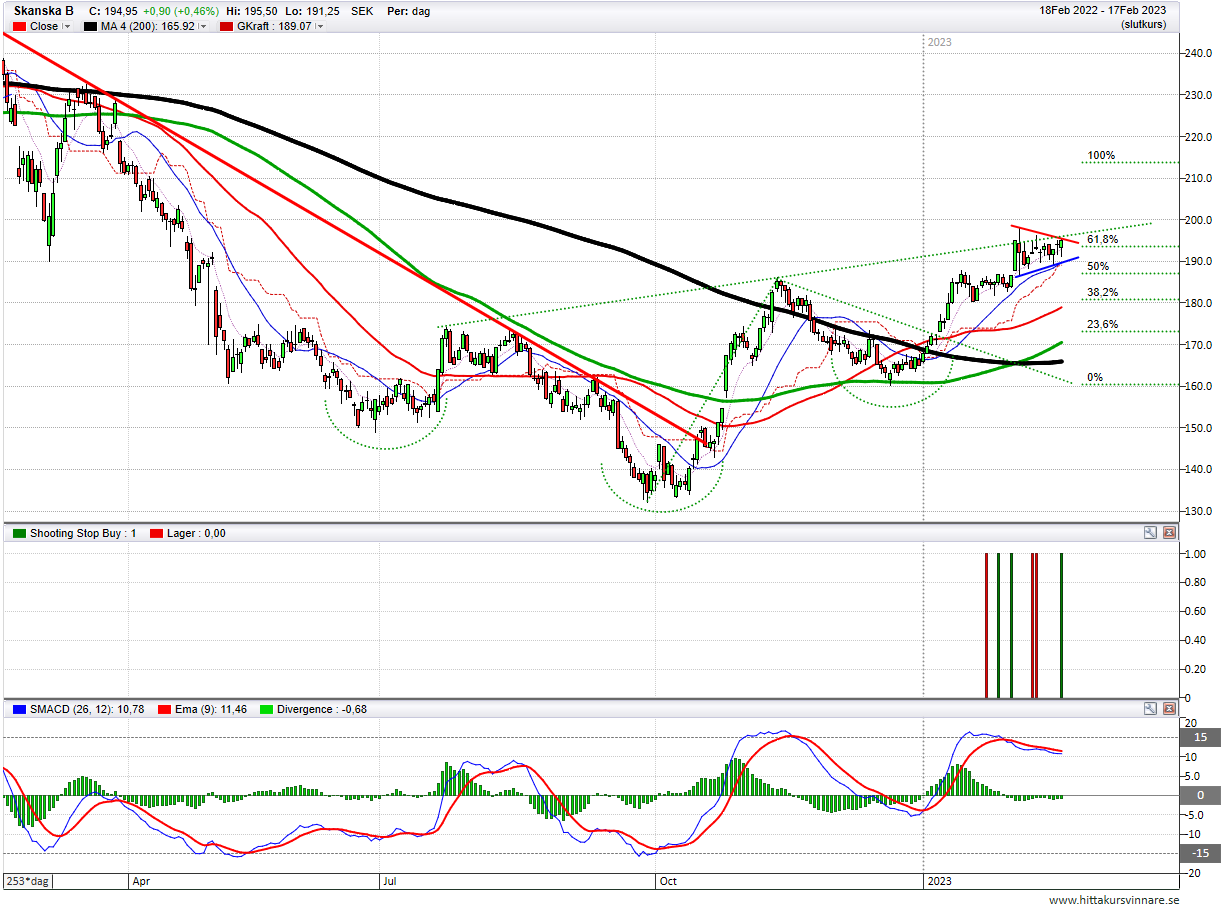Click the 'Divergence : -0,68' legend label
The image size is (1224, 905).
coord(321,709)
